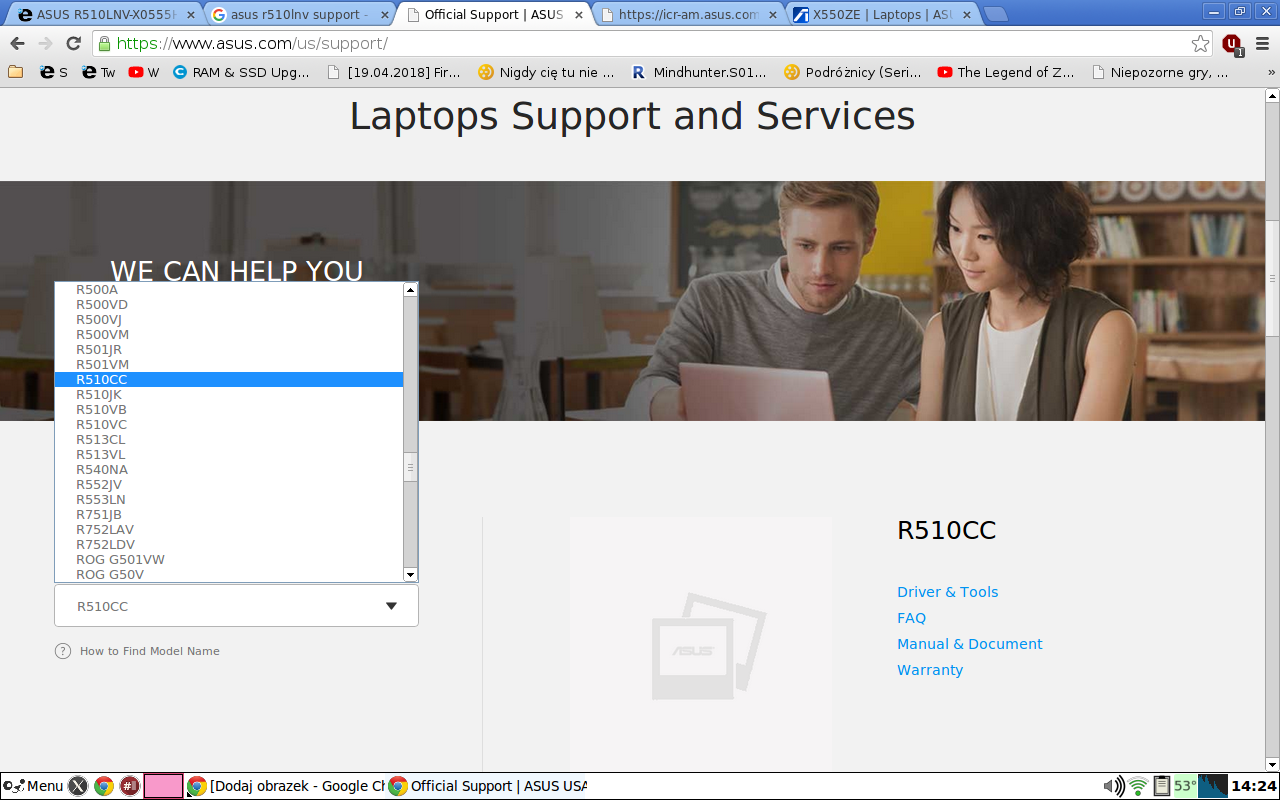This screenshot has height=800, width=1280.
Task: Open the Warranty link
Action: (930, 670)
